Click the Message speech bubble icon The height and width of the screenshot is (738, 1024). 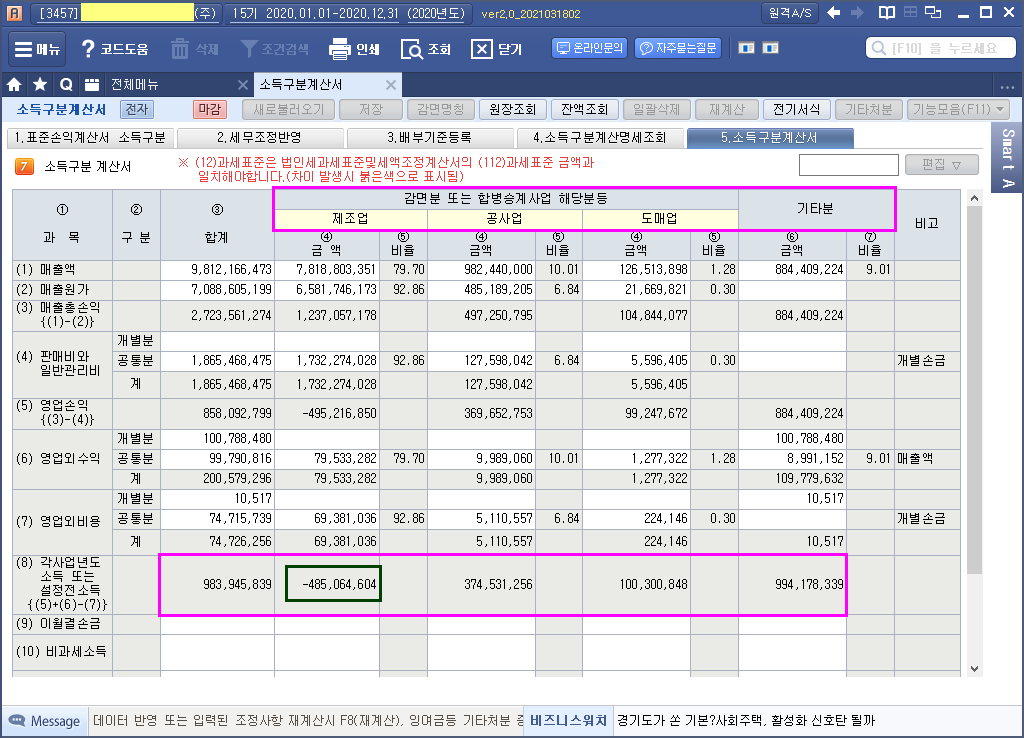17,720
